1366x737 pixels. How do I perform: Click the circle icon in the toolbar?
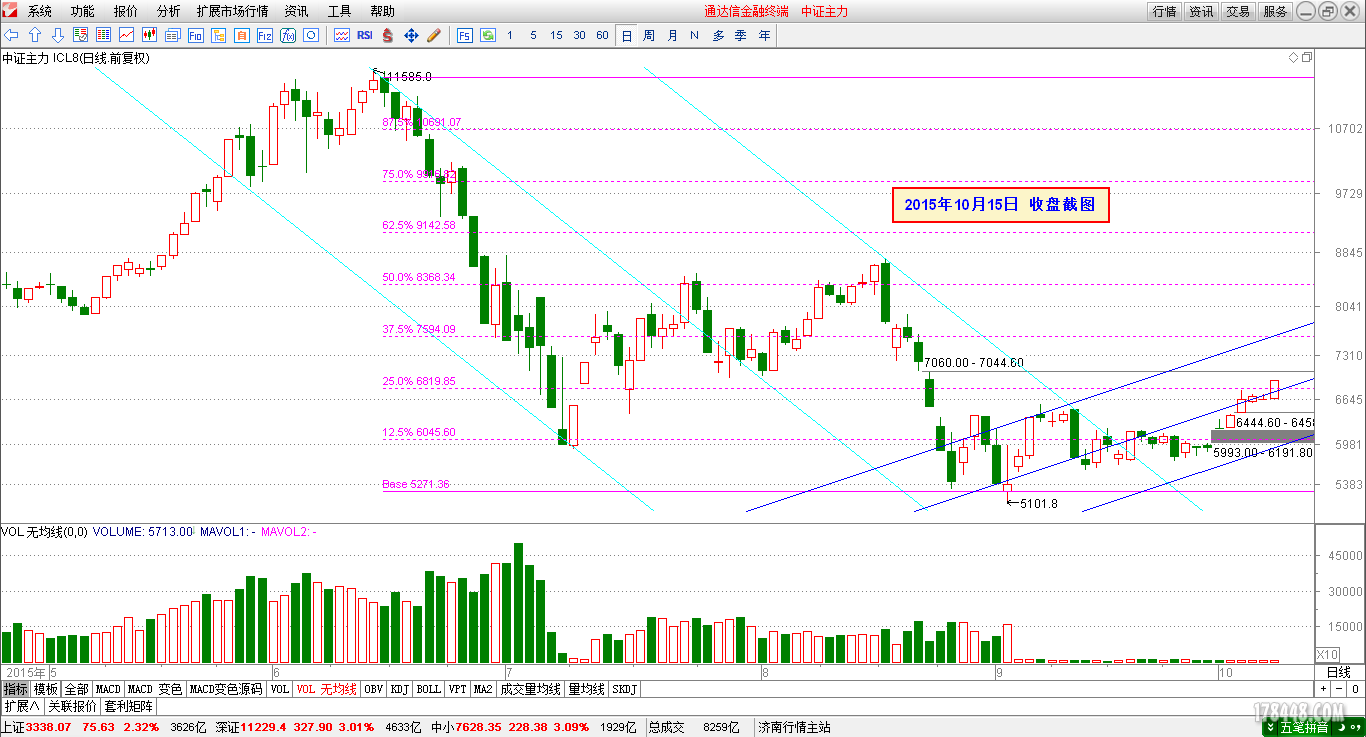click(311, 35)
